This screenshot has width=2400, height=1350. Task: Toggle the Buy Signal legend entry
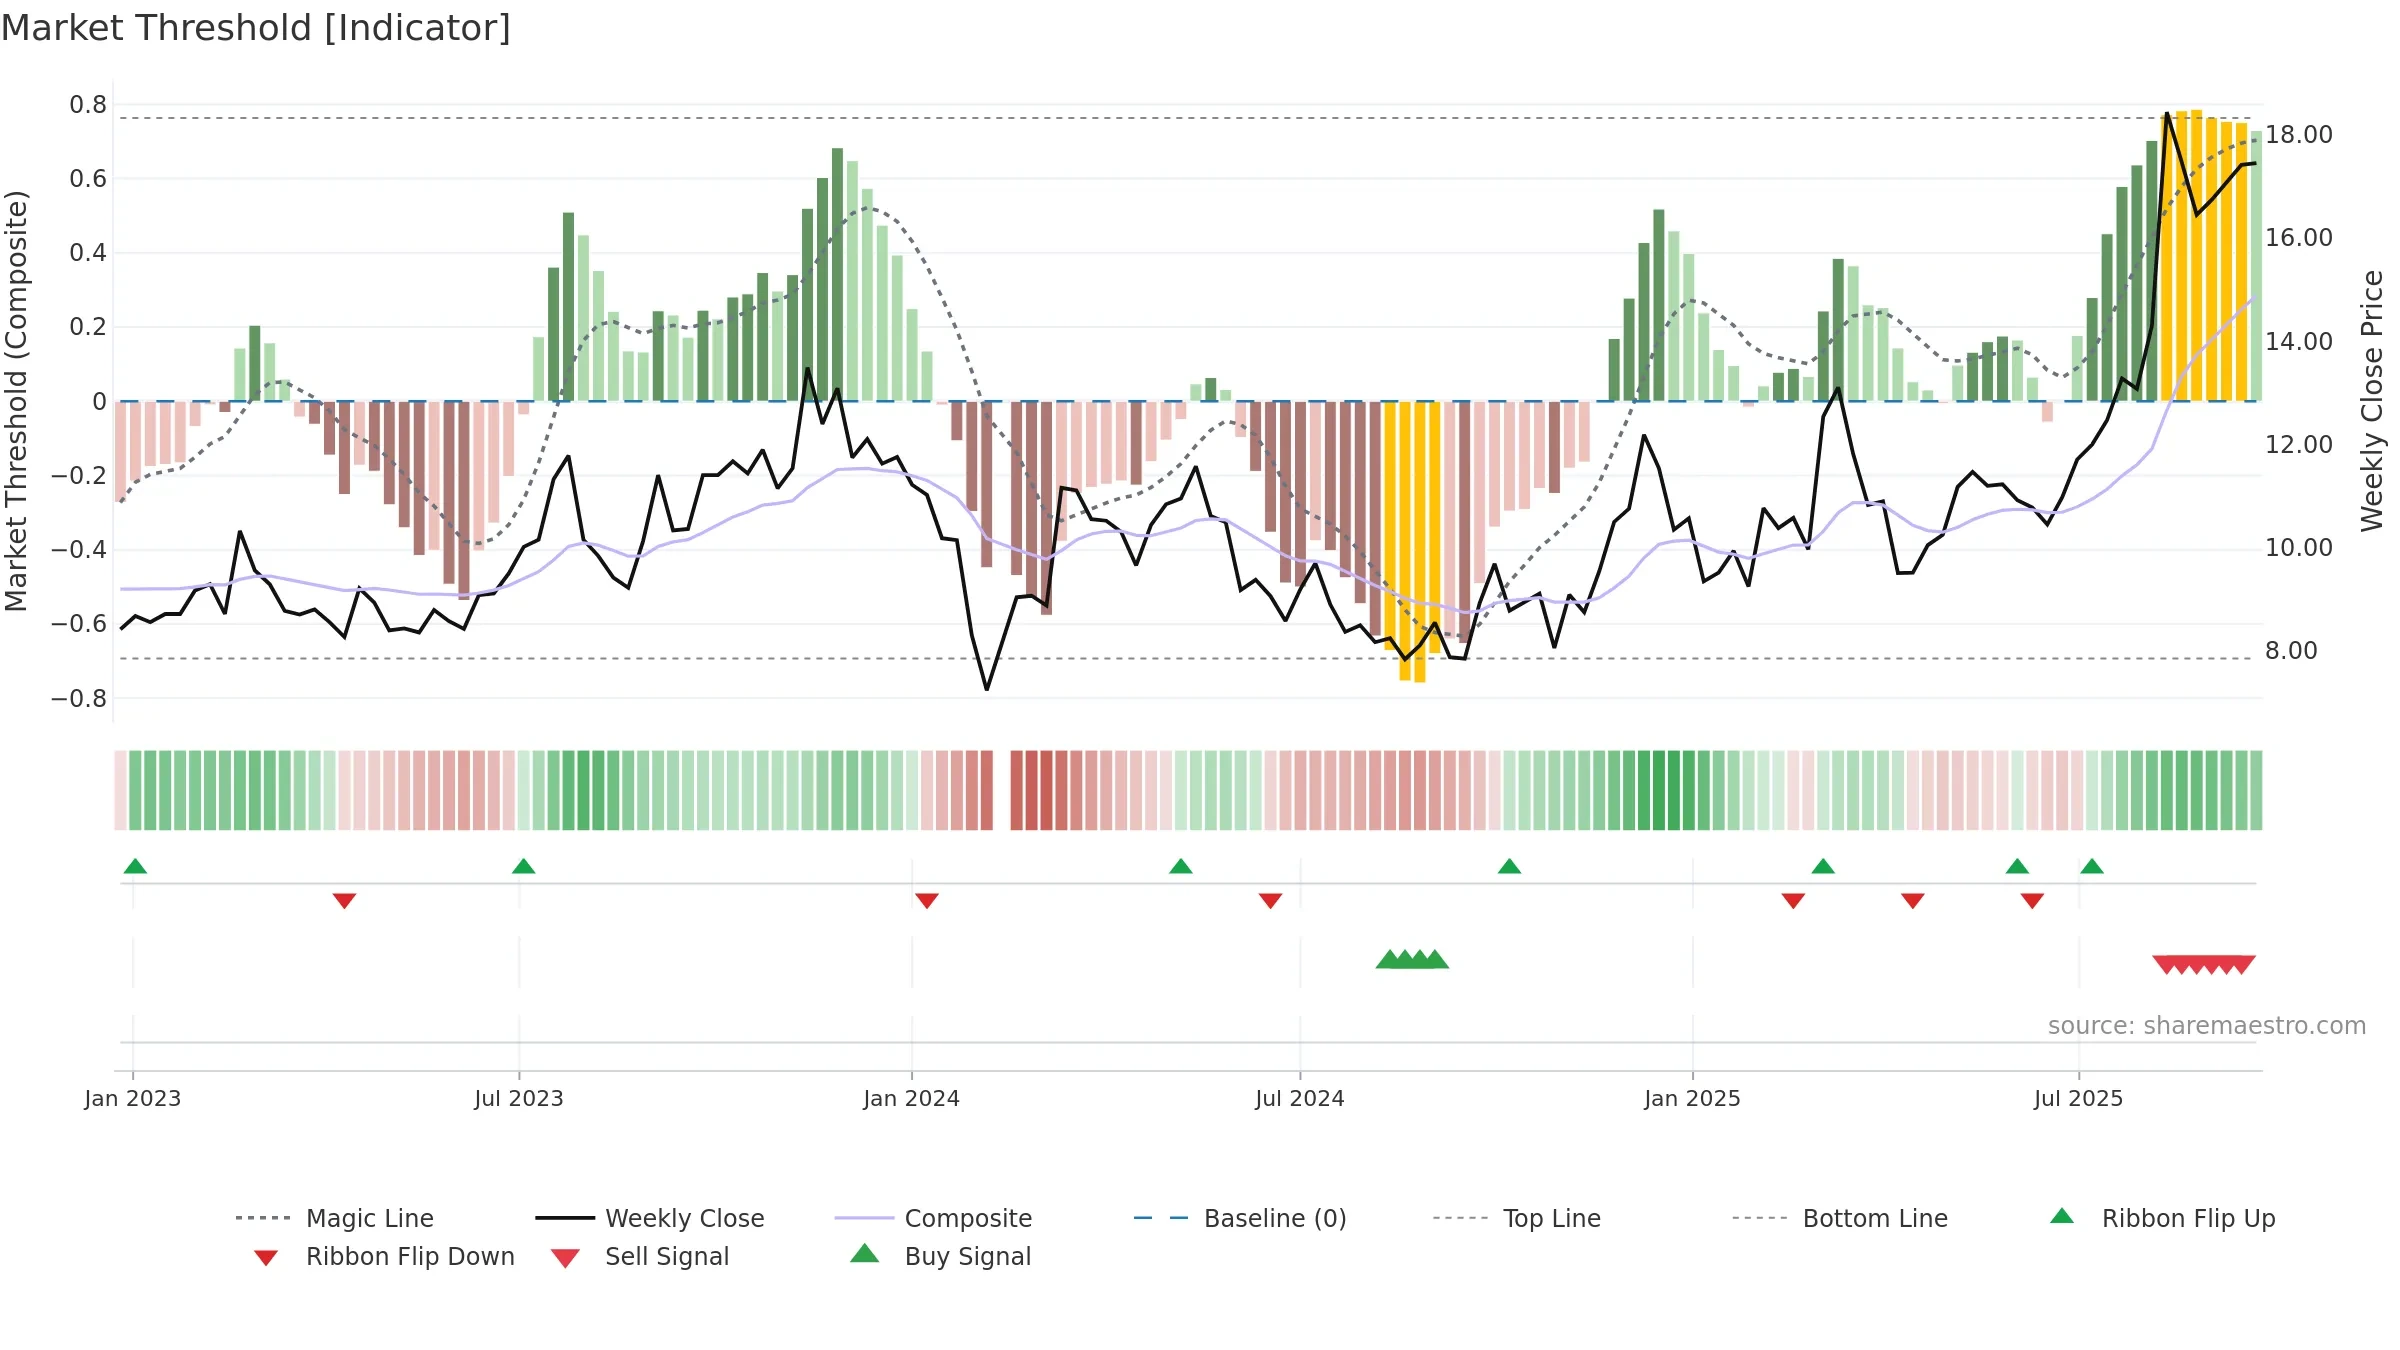coord(940,1257)
